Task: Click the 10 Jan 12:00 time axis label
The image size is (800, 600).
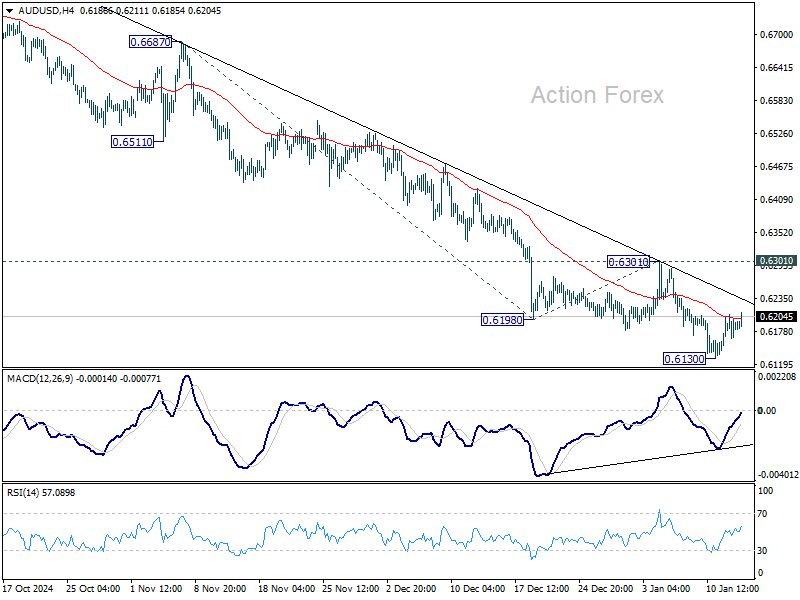Action: click(732, 588)
